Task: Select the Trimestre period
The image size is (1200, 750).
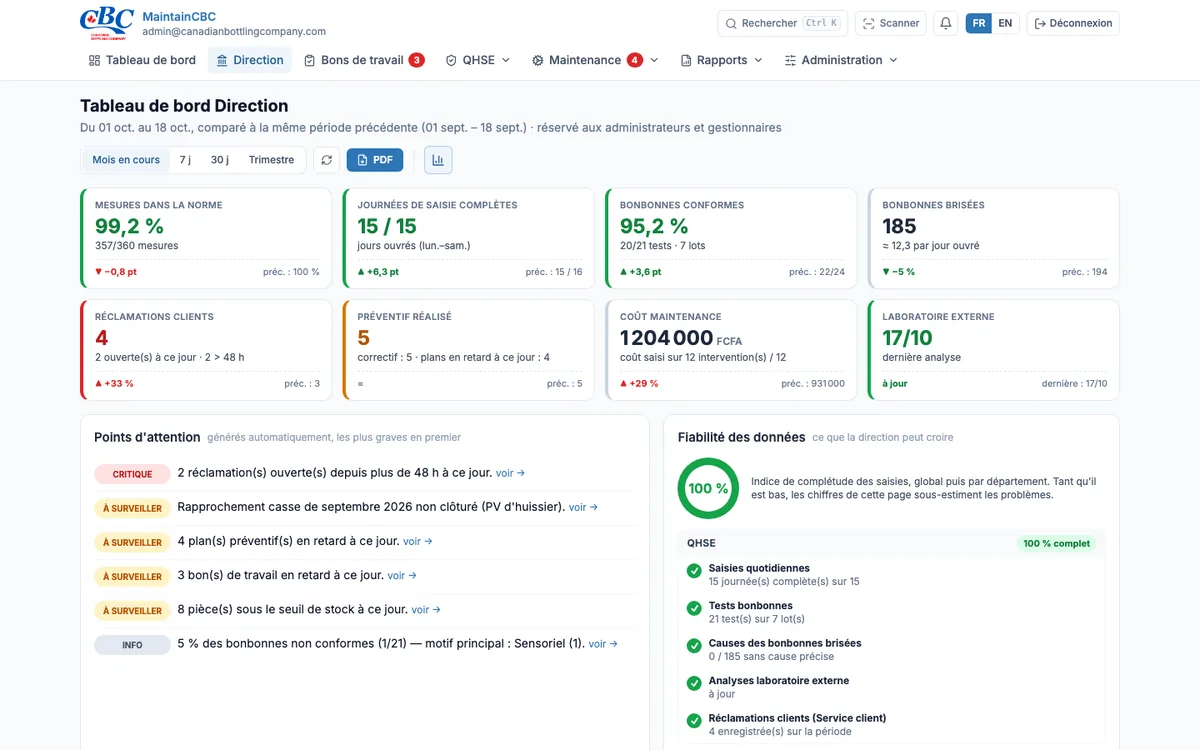Action: tap(272, 160)
